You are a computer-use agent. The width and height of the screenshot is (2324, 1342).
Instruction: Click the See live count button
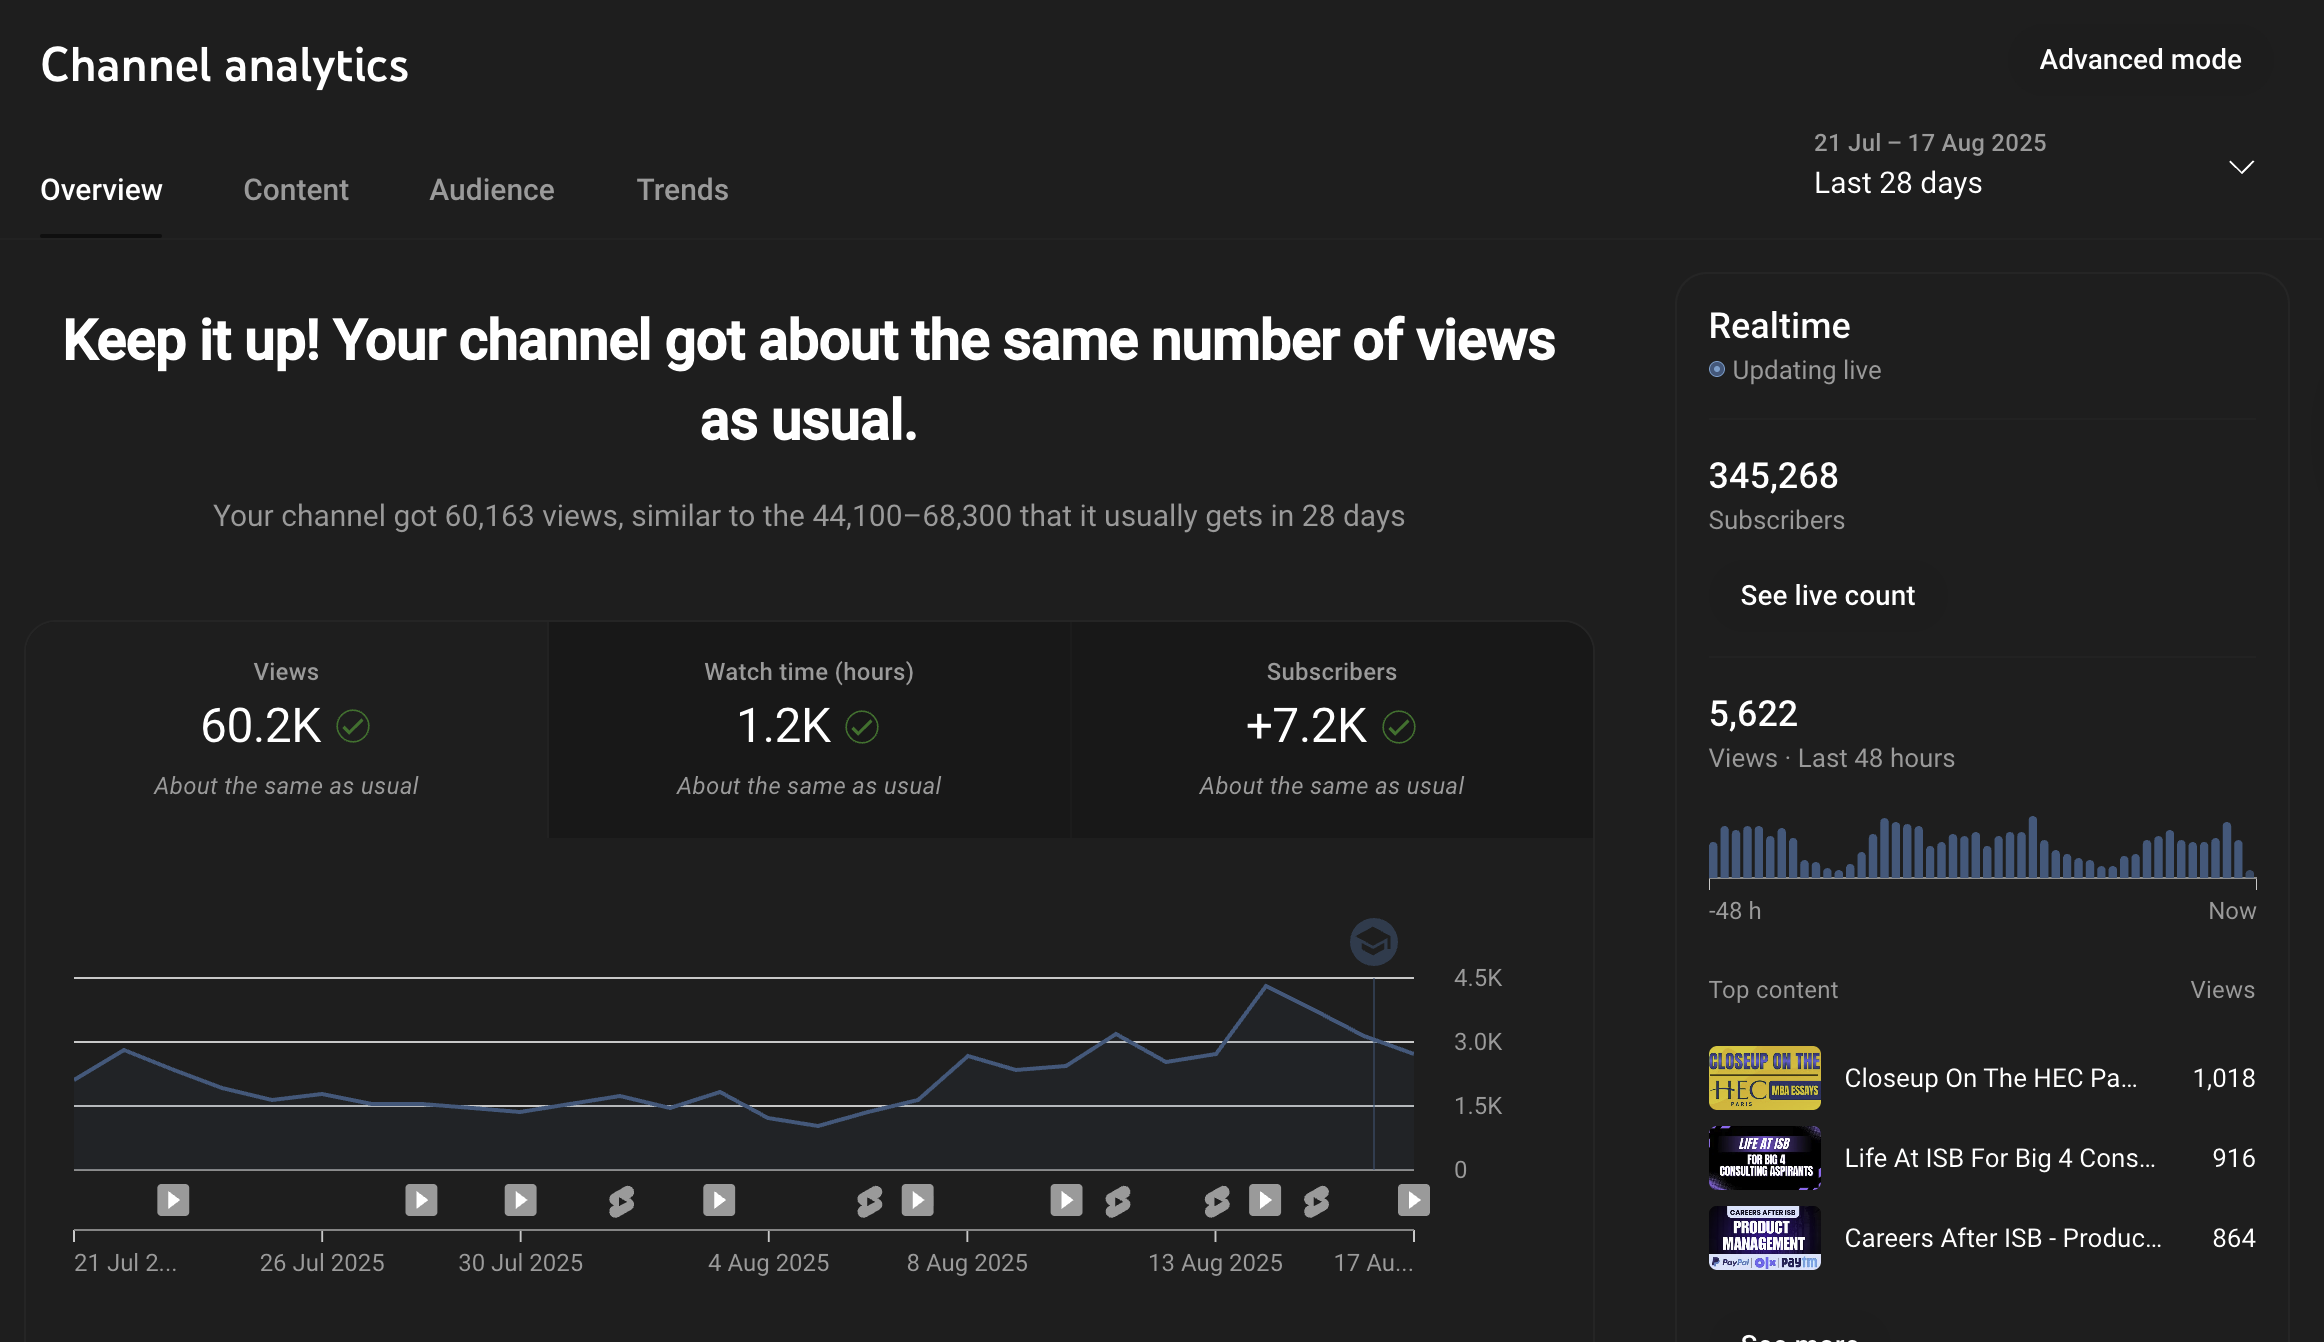pos(1827,595)
